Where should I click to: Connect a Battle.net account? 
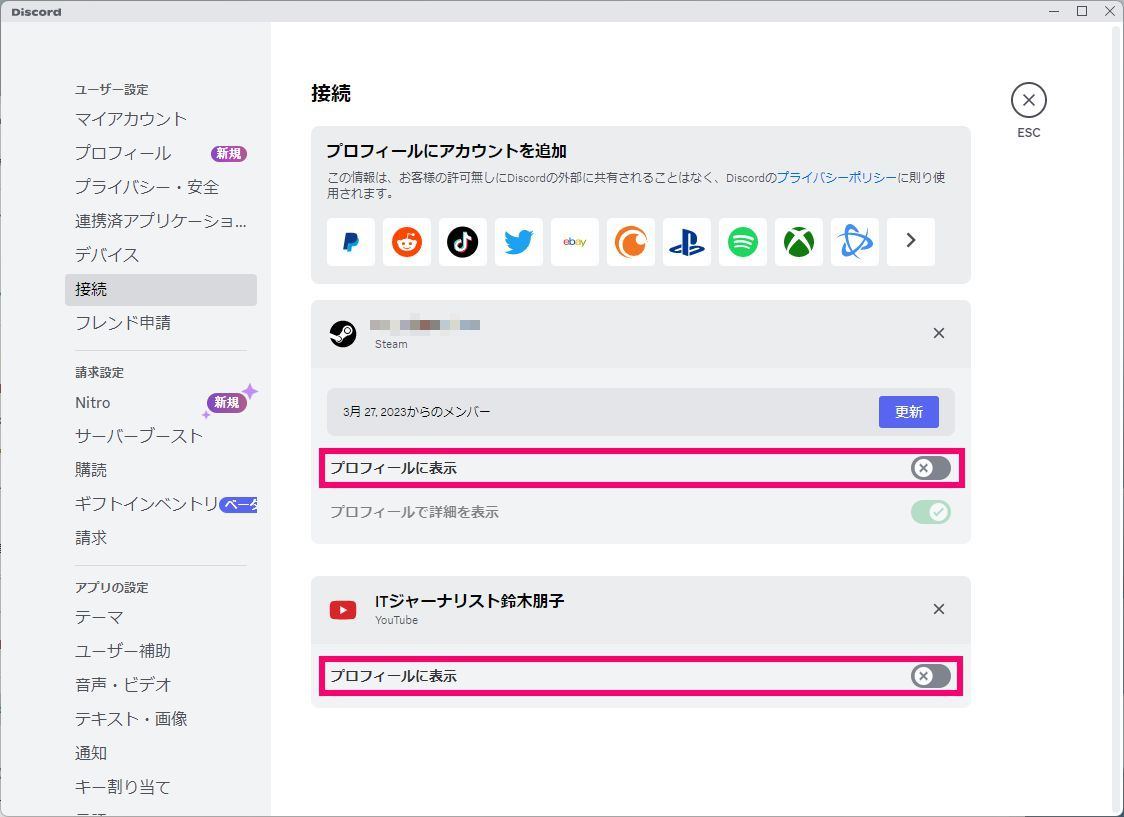(x=854, y=242)
